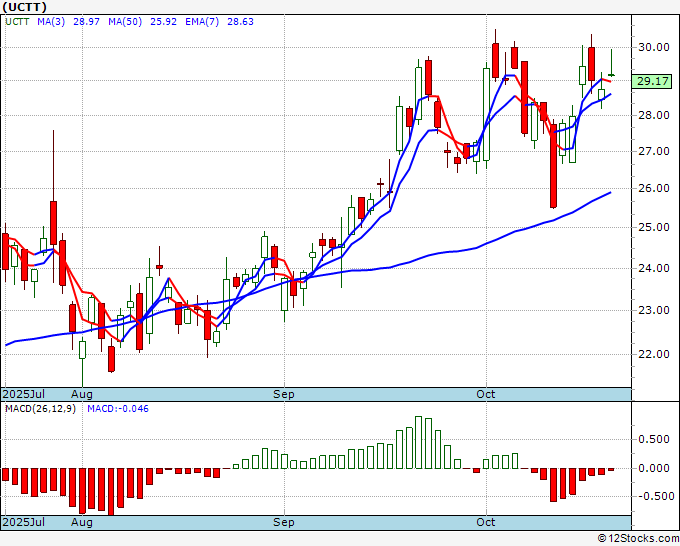Click the 0.000 MACD axis label
Screen dimensions: 680x546
pos(654,468)
